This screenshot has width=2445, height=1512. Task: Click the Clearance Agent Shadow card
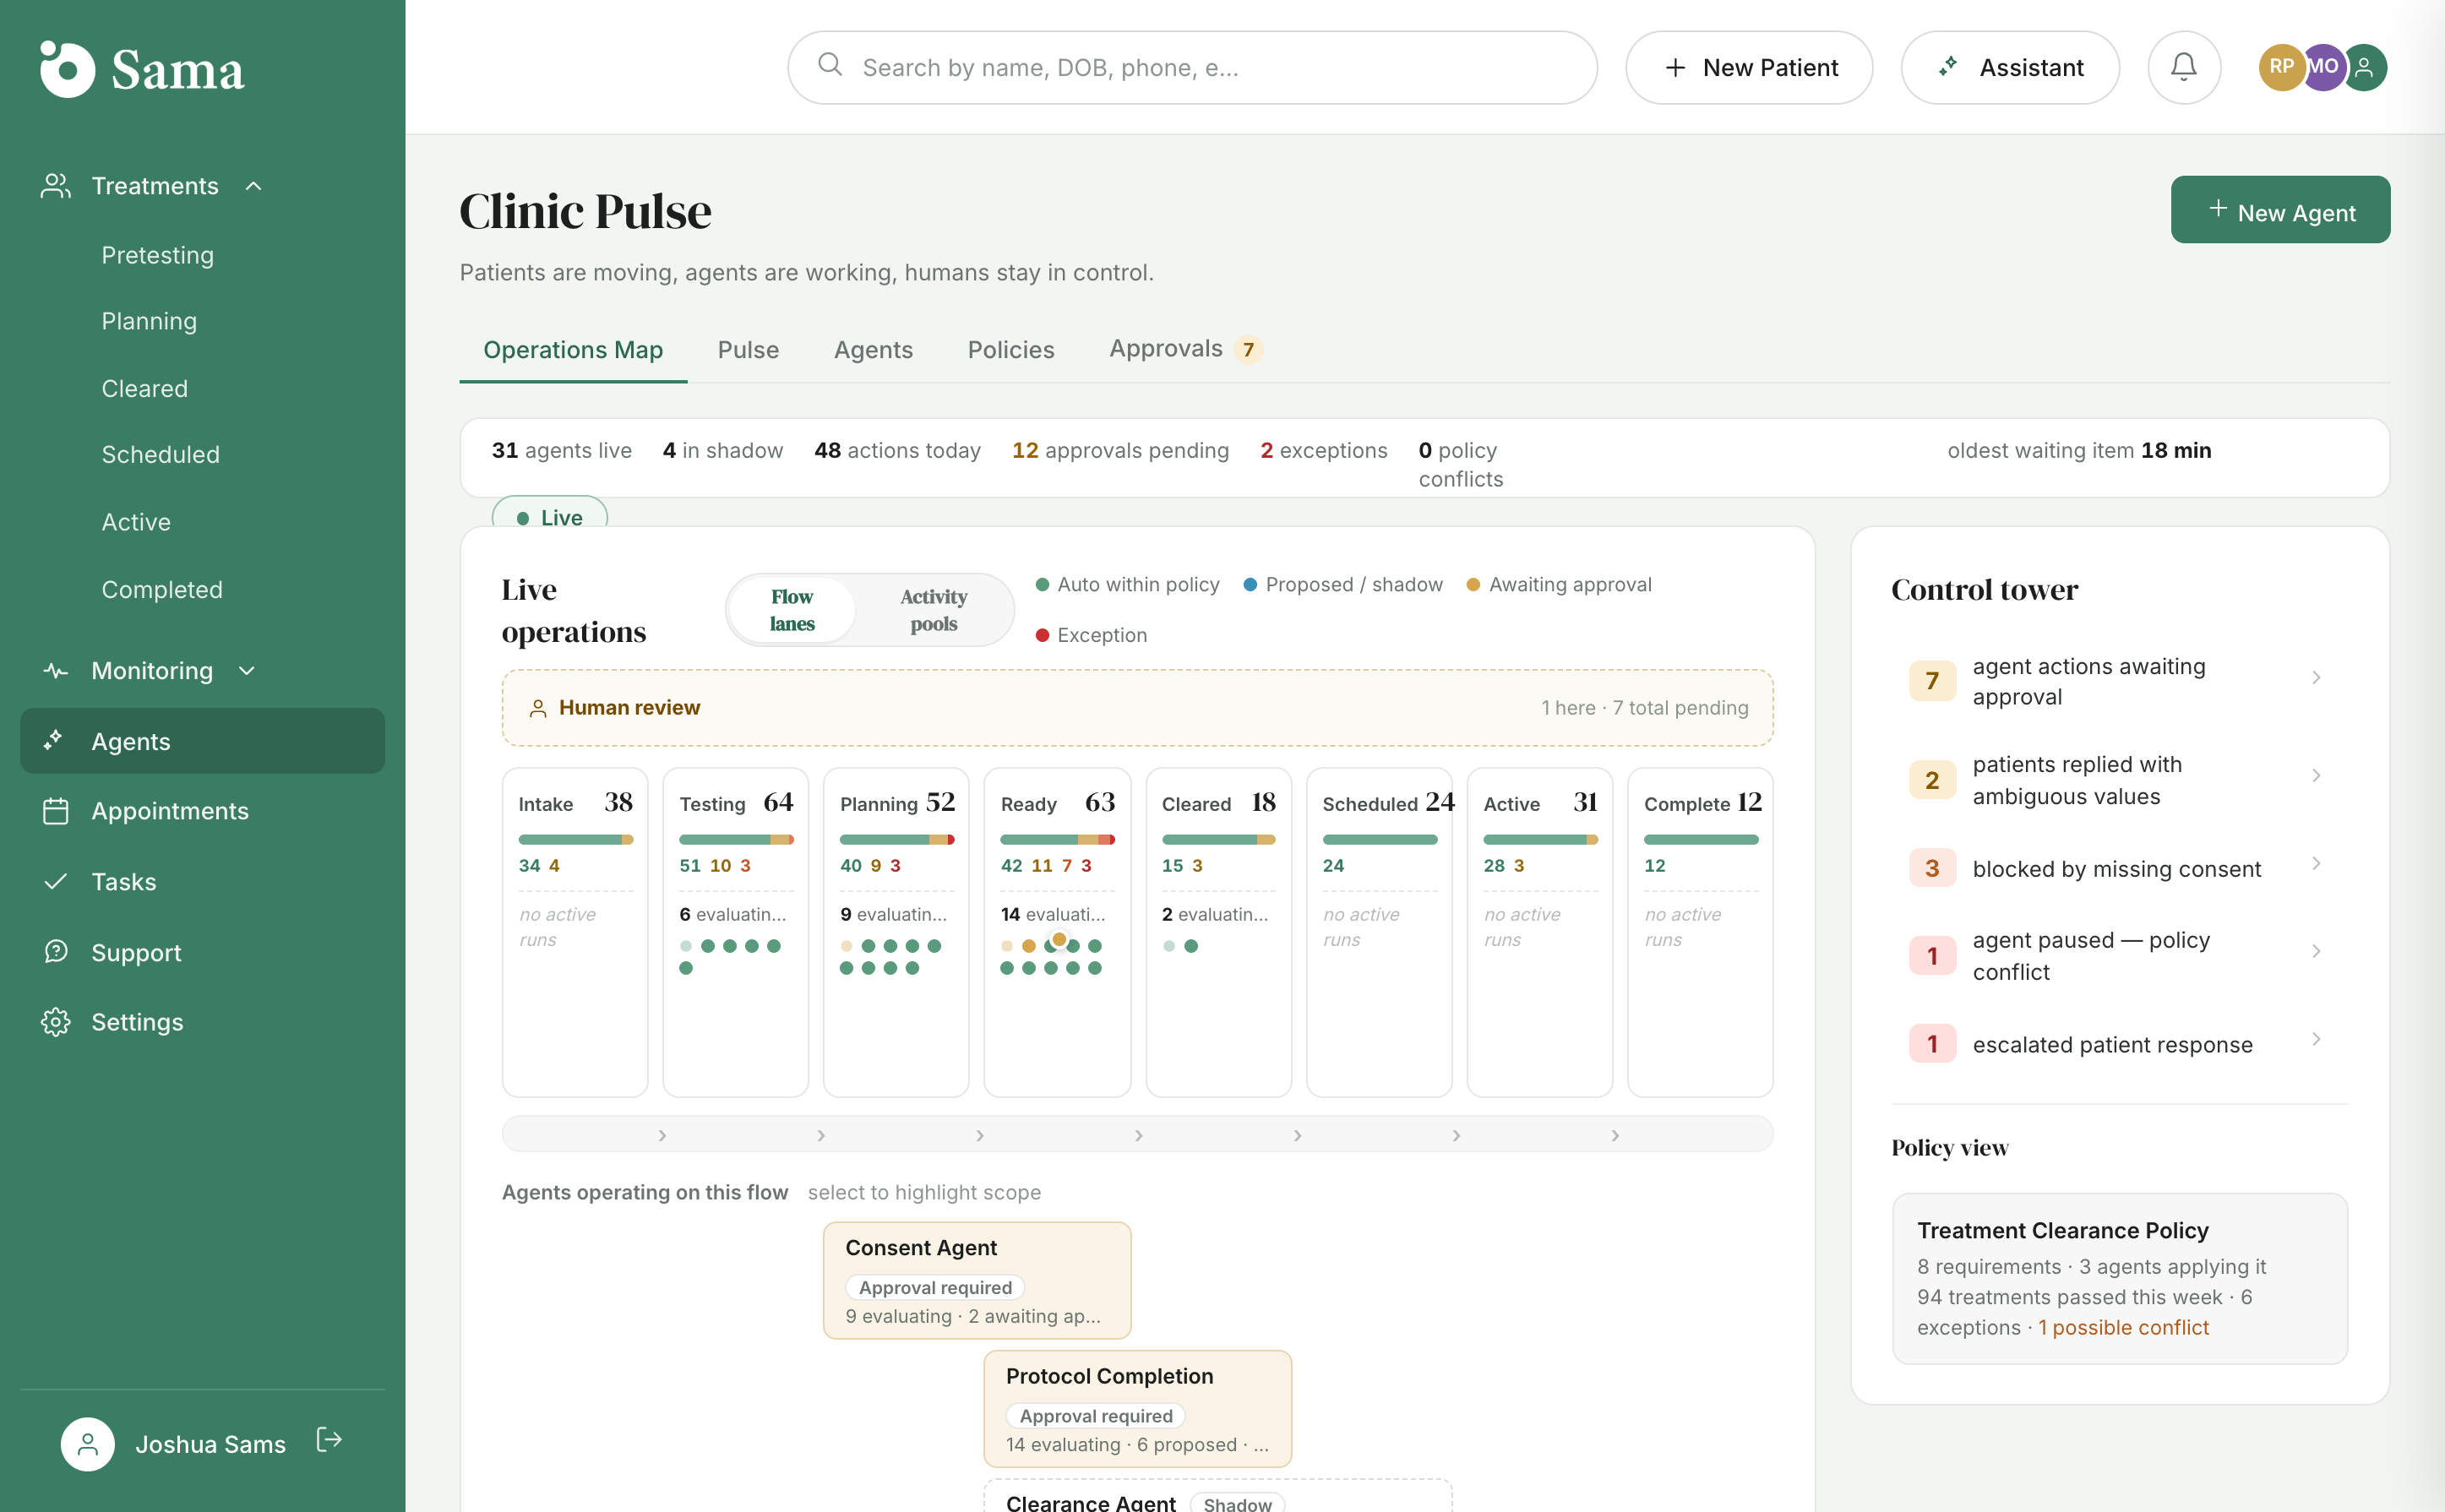(x=1218, y=1496)
